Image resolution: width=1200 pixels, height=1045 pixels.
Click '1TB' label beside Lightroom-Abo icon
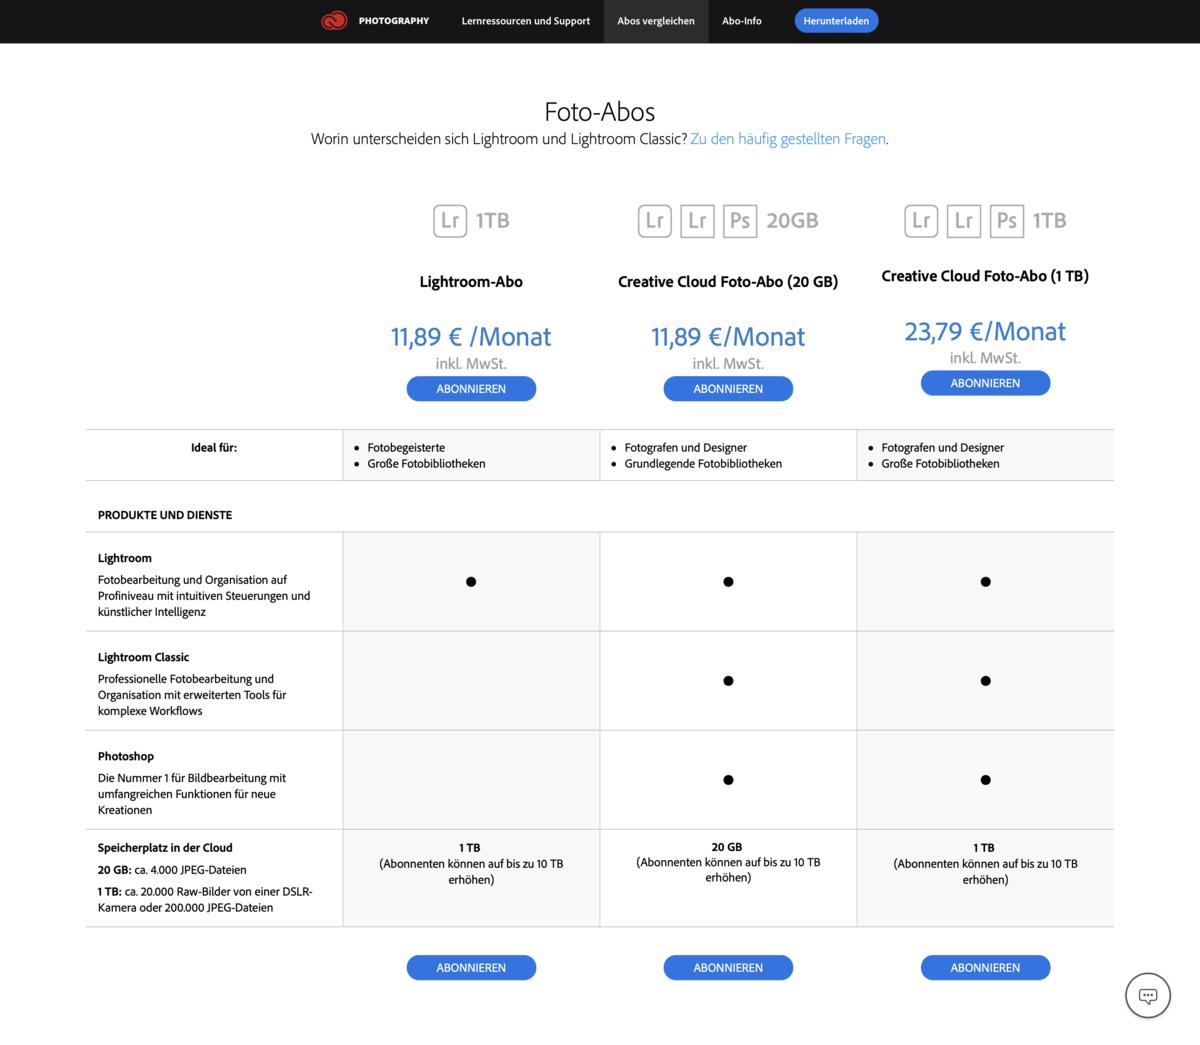click(x=492, y=221)
